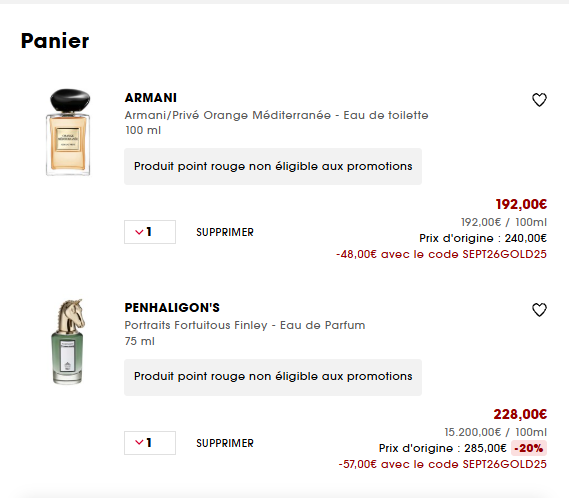Remove Penhaligon's item with SUPPRIMER
This screenshot has width=569, height=498.
pyautogui.click(x=225, y=443)
